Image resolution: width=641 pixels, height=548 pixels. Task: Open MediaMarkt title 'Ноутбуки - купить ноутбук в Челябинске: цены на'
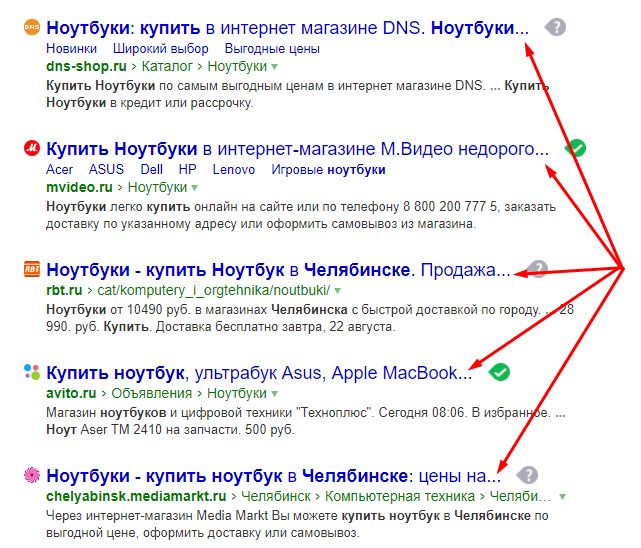[273, 476]
